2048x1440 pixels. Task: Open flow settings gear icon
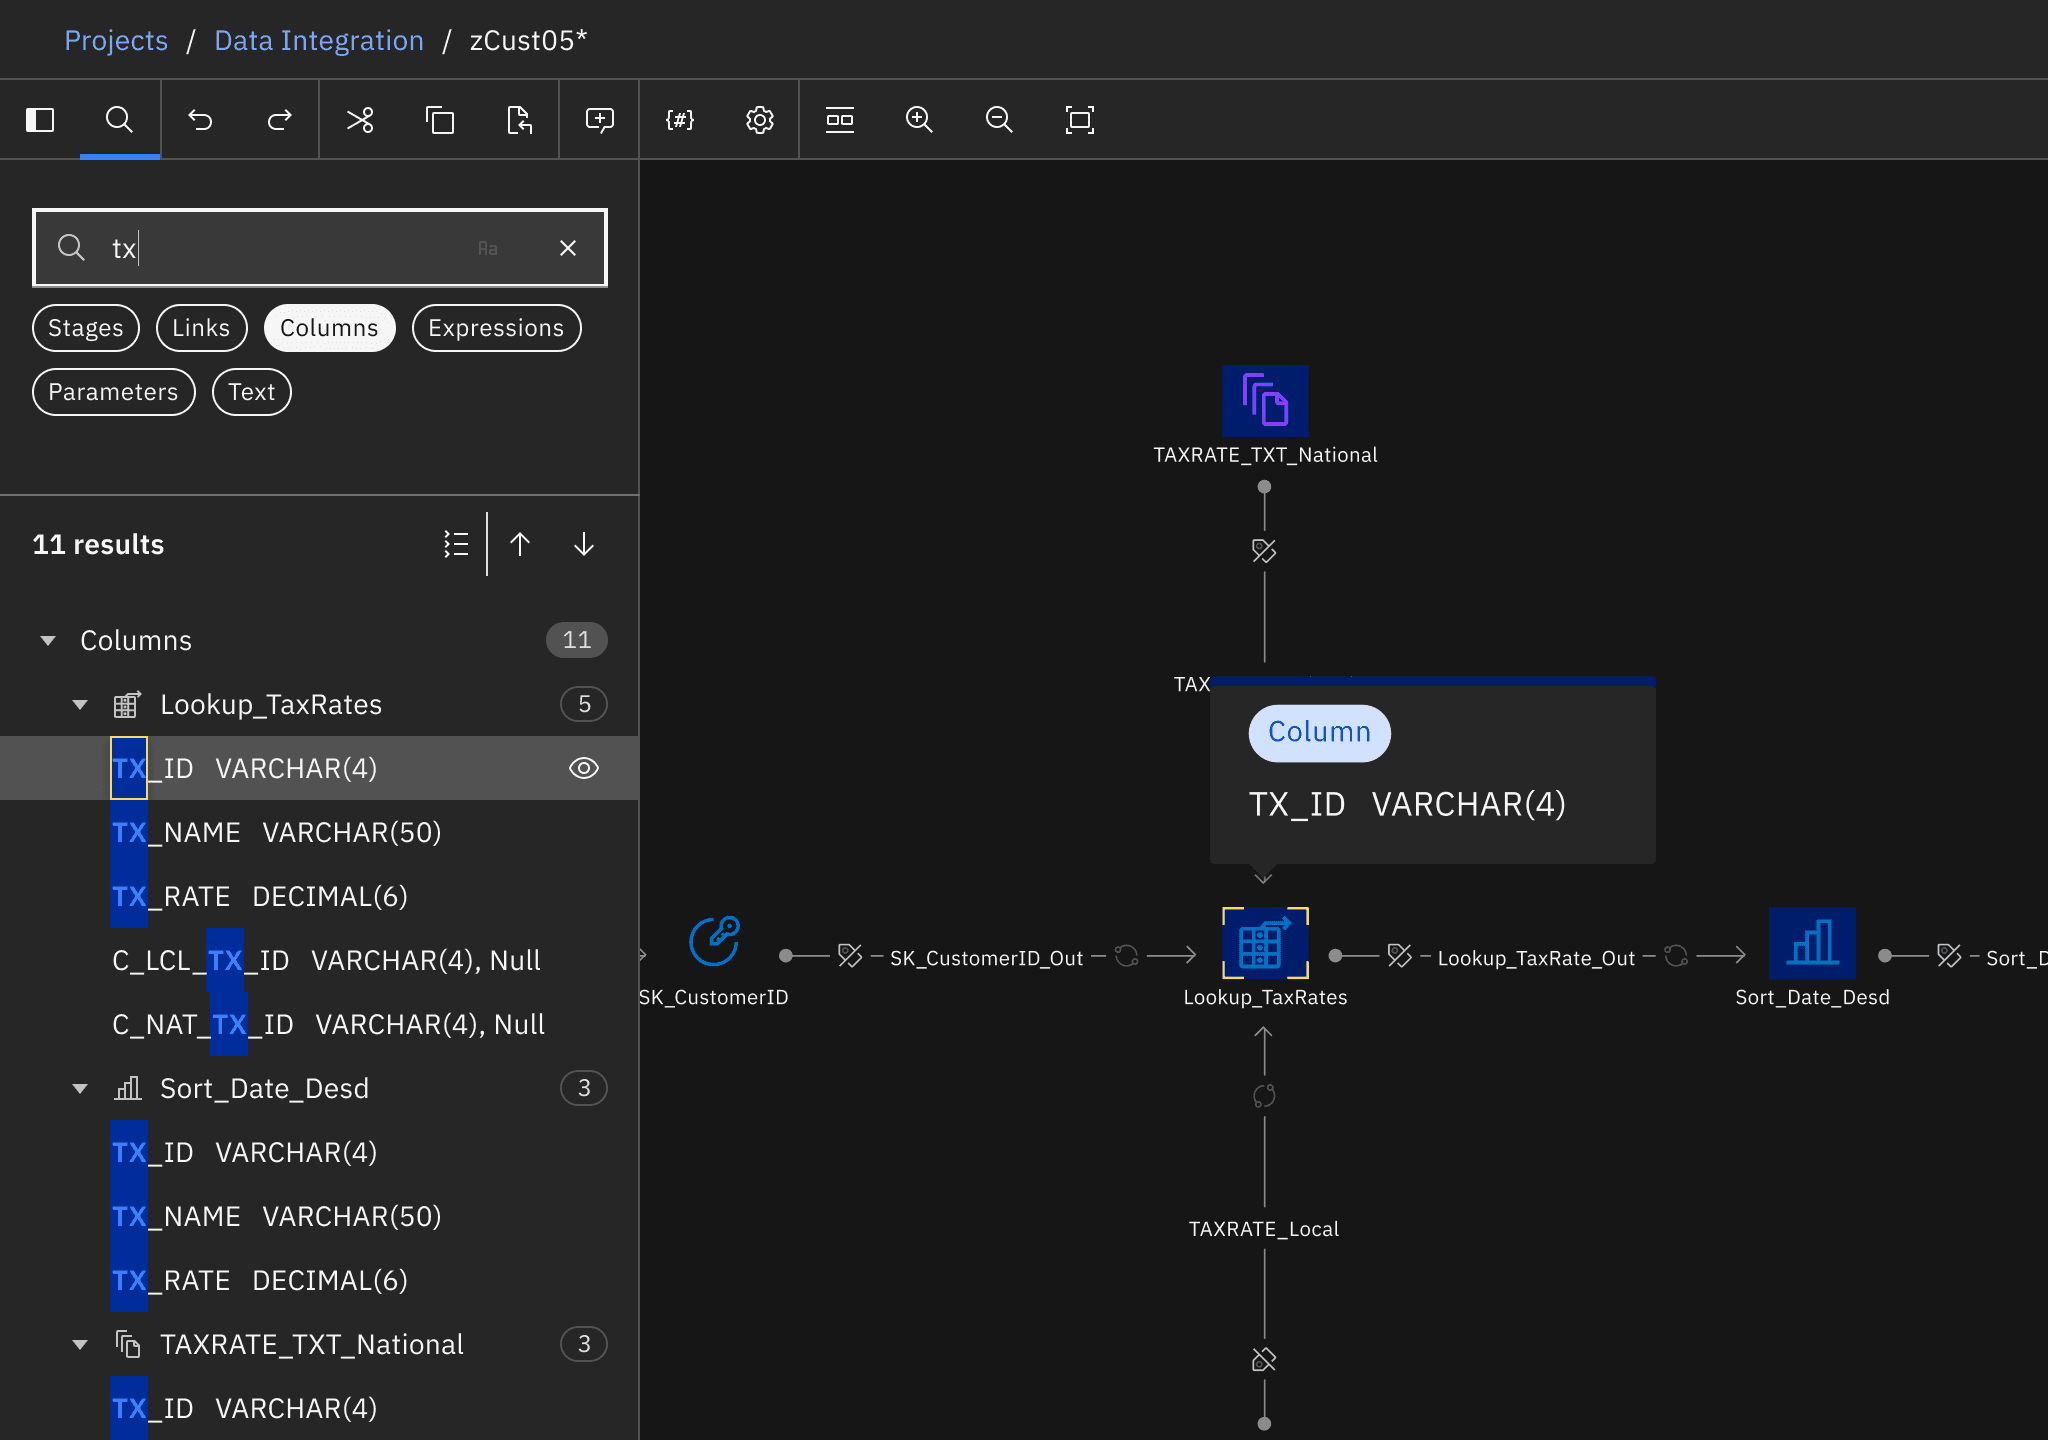[x=760, y=120]
